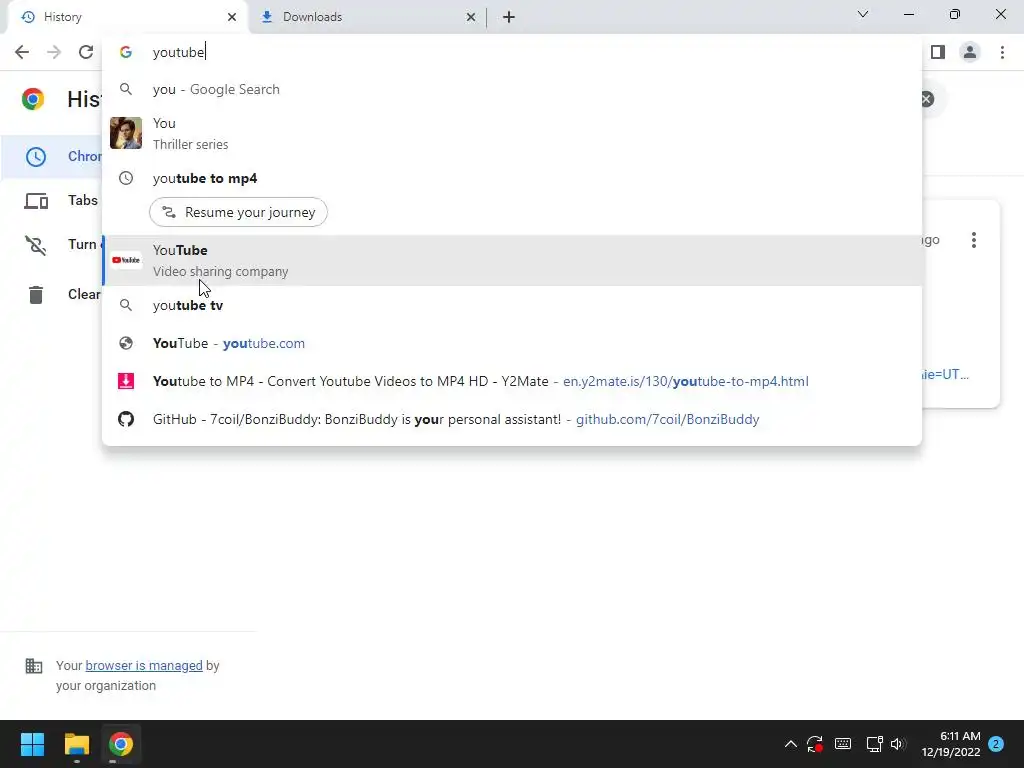
Task: Close the Downloads tab
Action: coord(471,17)
